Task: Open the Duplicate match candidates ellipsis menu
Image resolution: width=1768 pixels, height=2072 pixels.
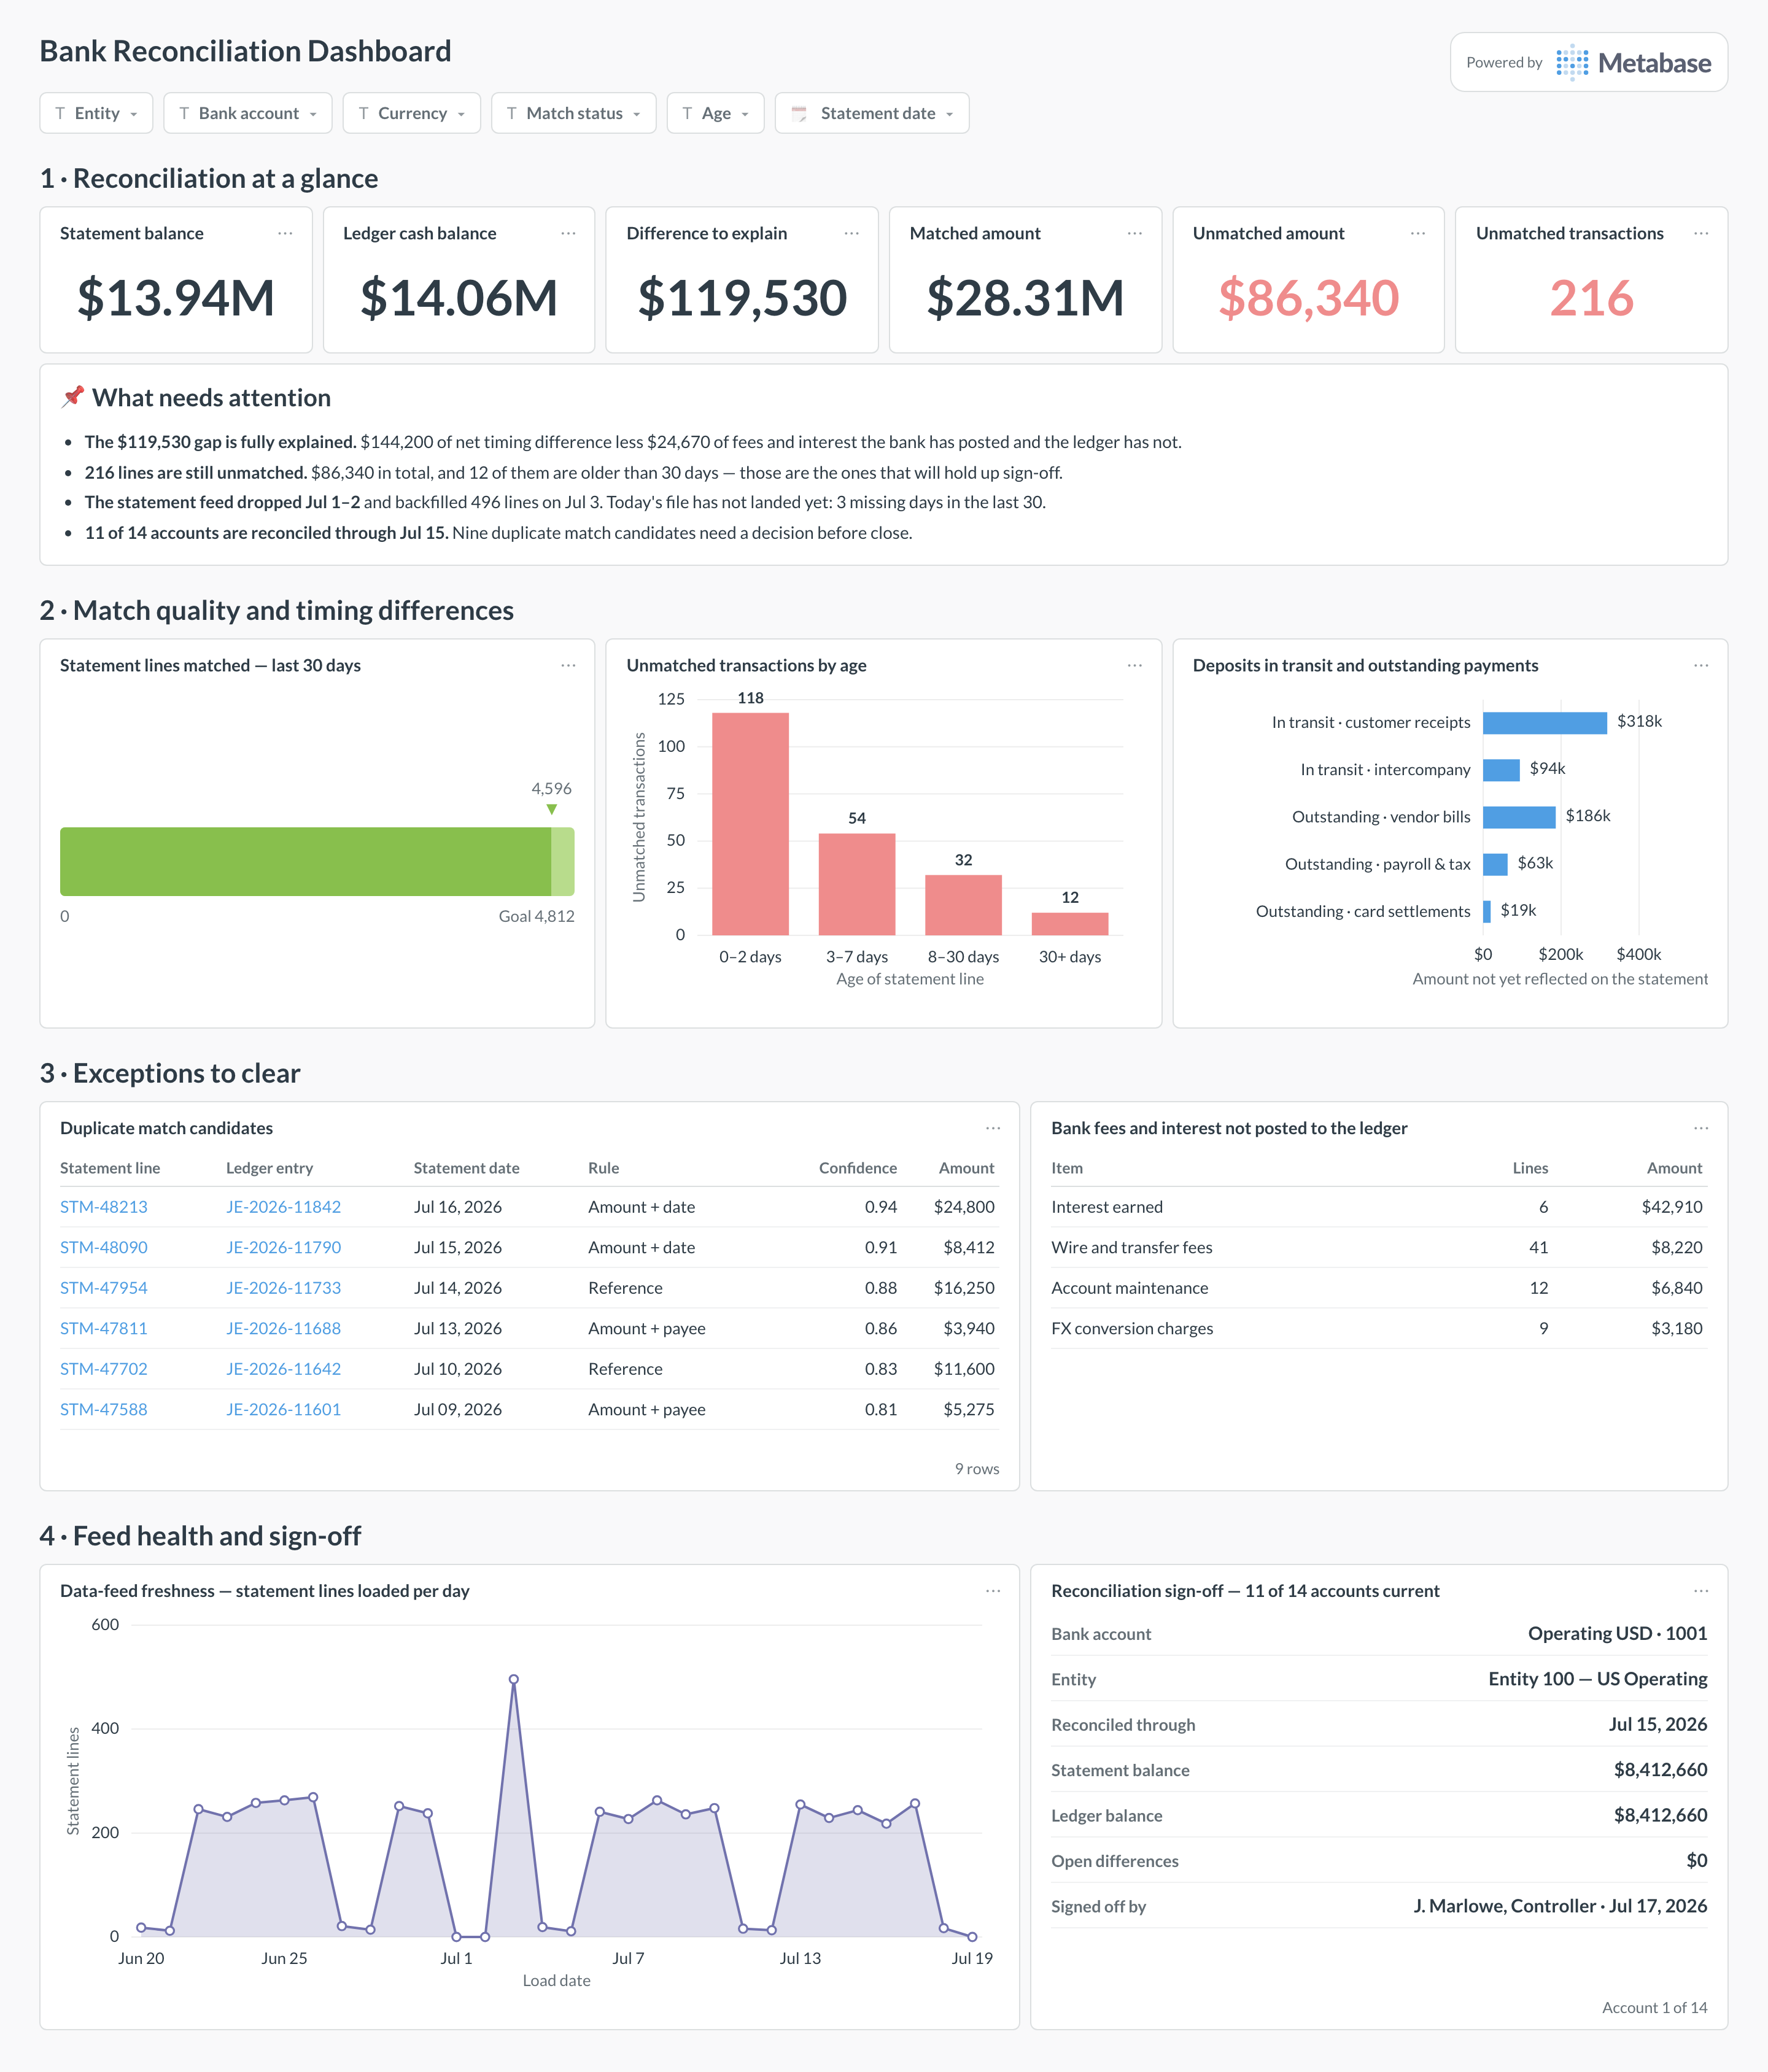Action: pyautogui.click(x=992, y=1128)
